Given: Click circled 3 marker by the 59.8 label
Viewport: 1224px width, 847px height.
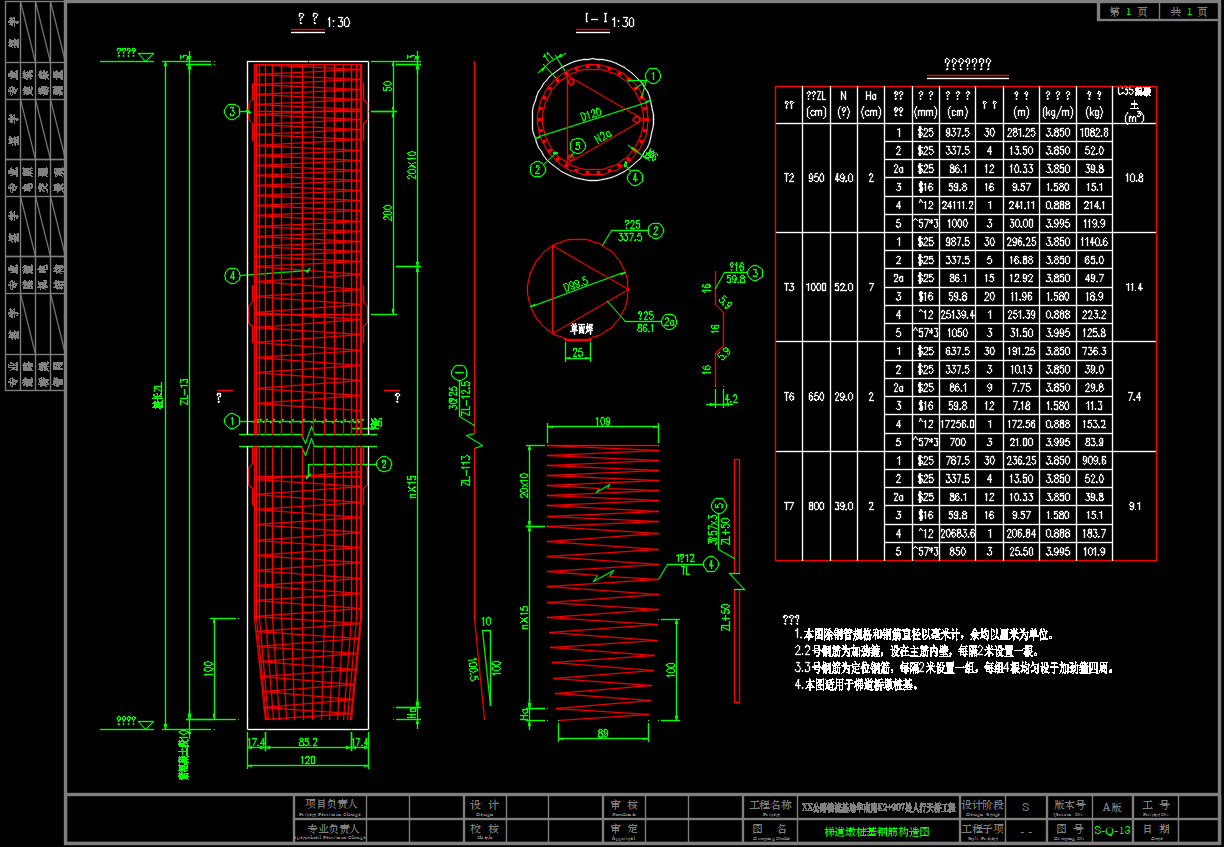Looking at the screenshot, I should [x=756, y=273].
